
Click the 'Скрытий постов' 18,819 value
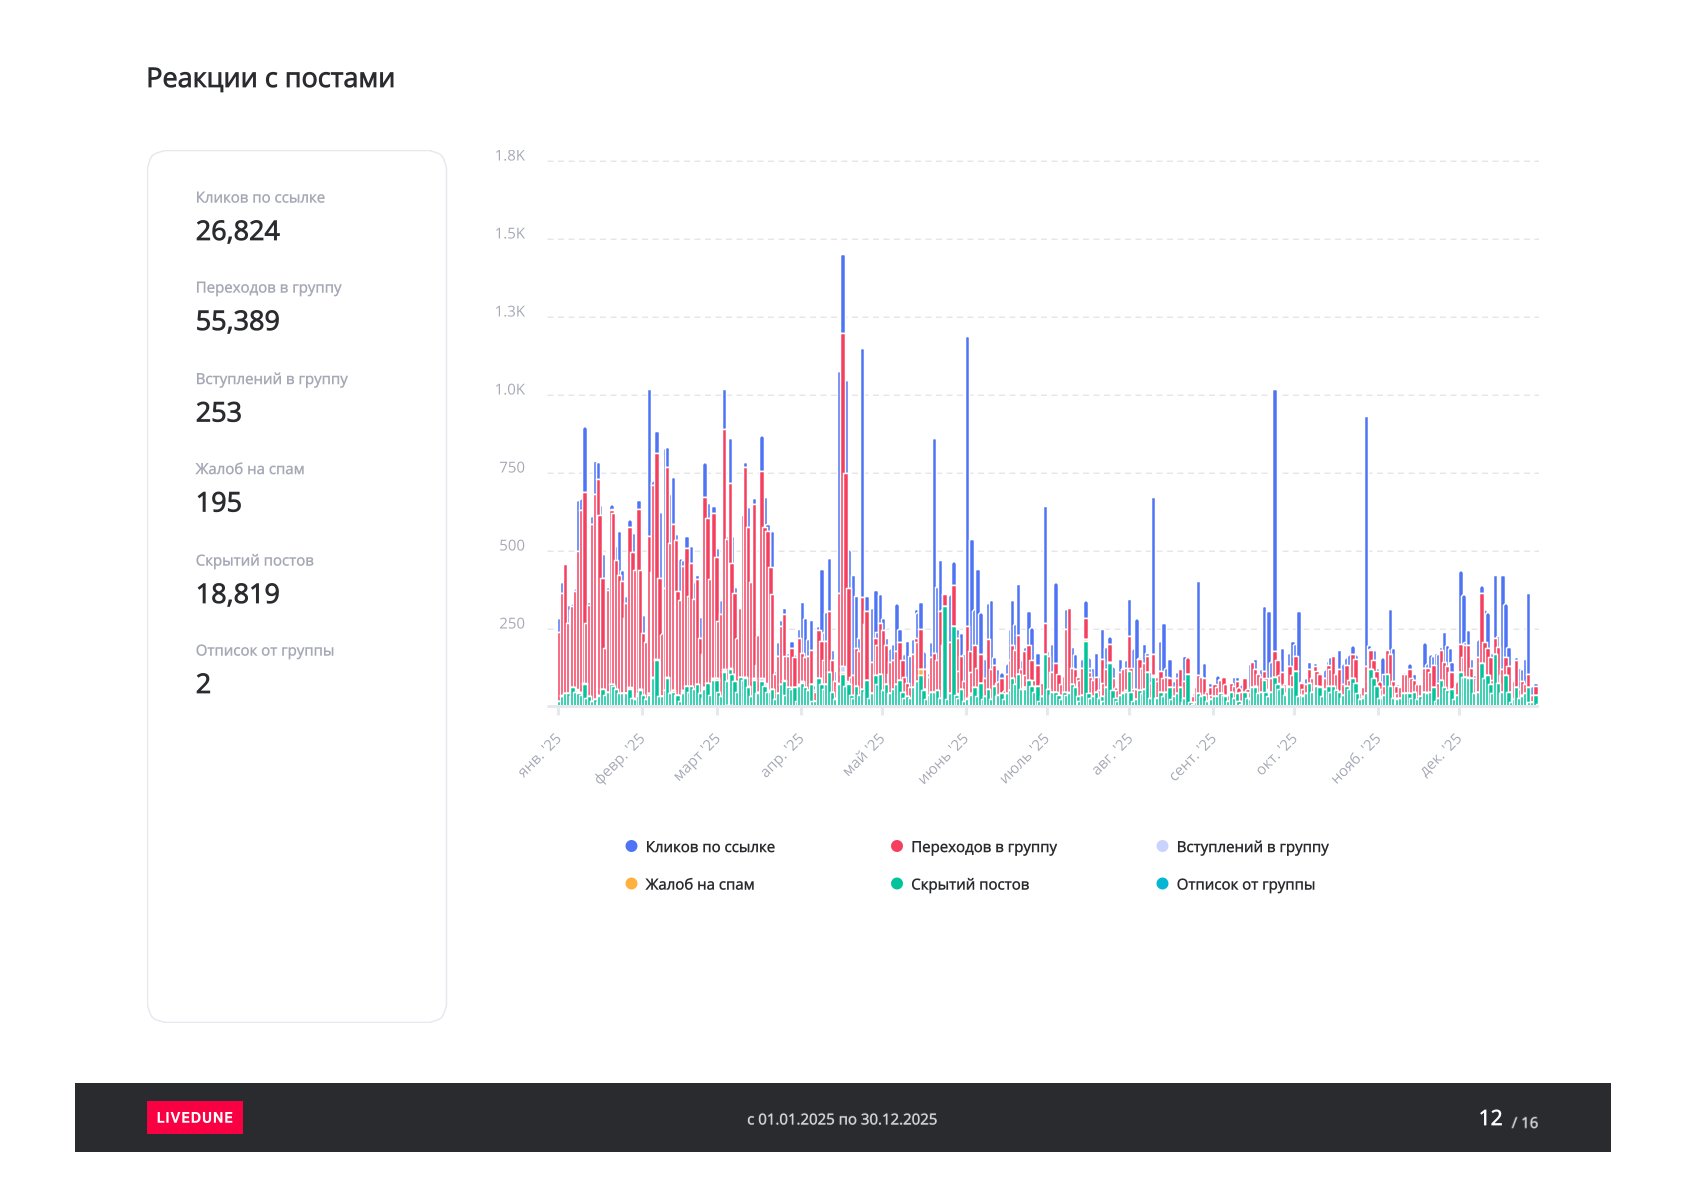pos(238,594)
